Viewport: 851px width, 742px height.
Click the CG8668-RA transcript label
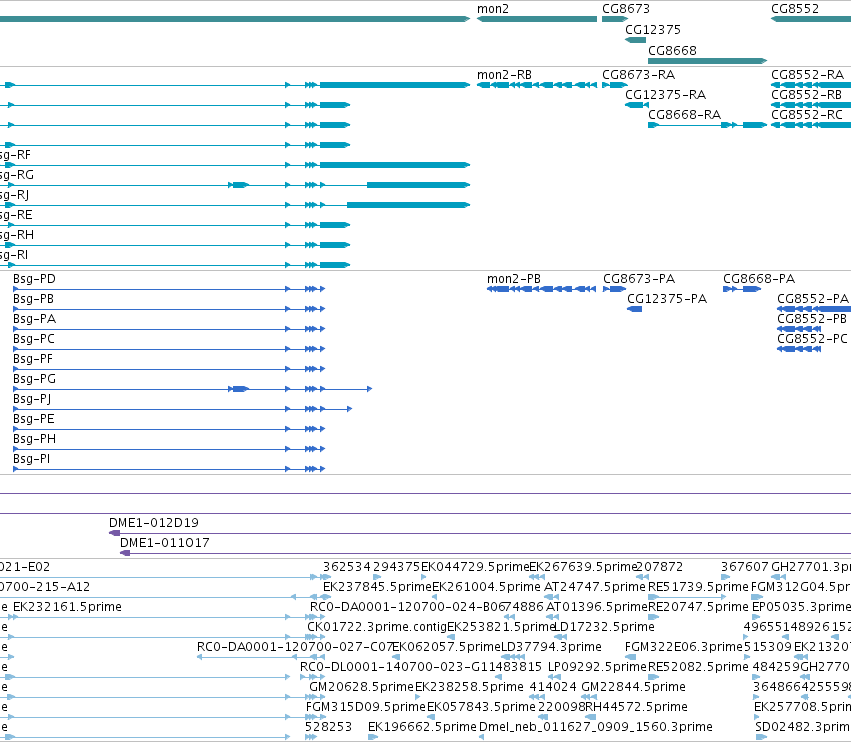tap(684, 115)
